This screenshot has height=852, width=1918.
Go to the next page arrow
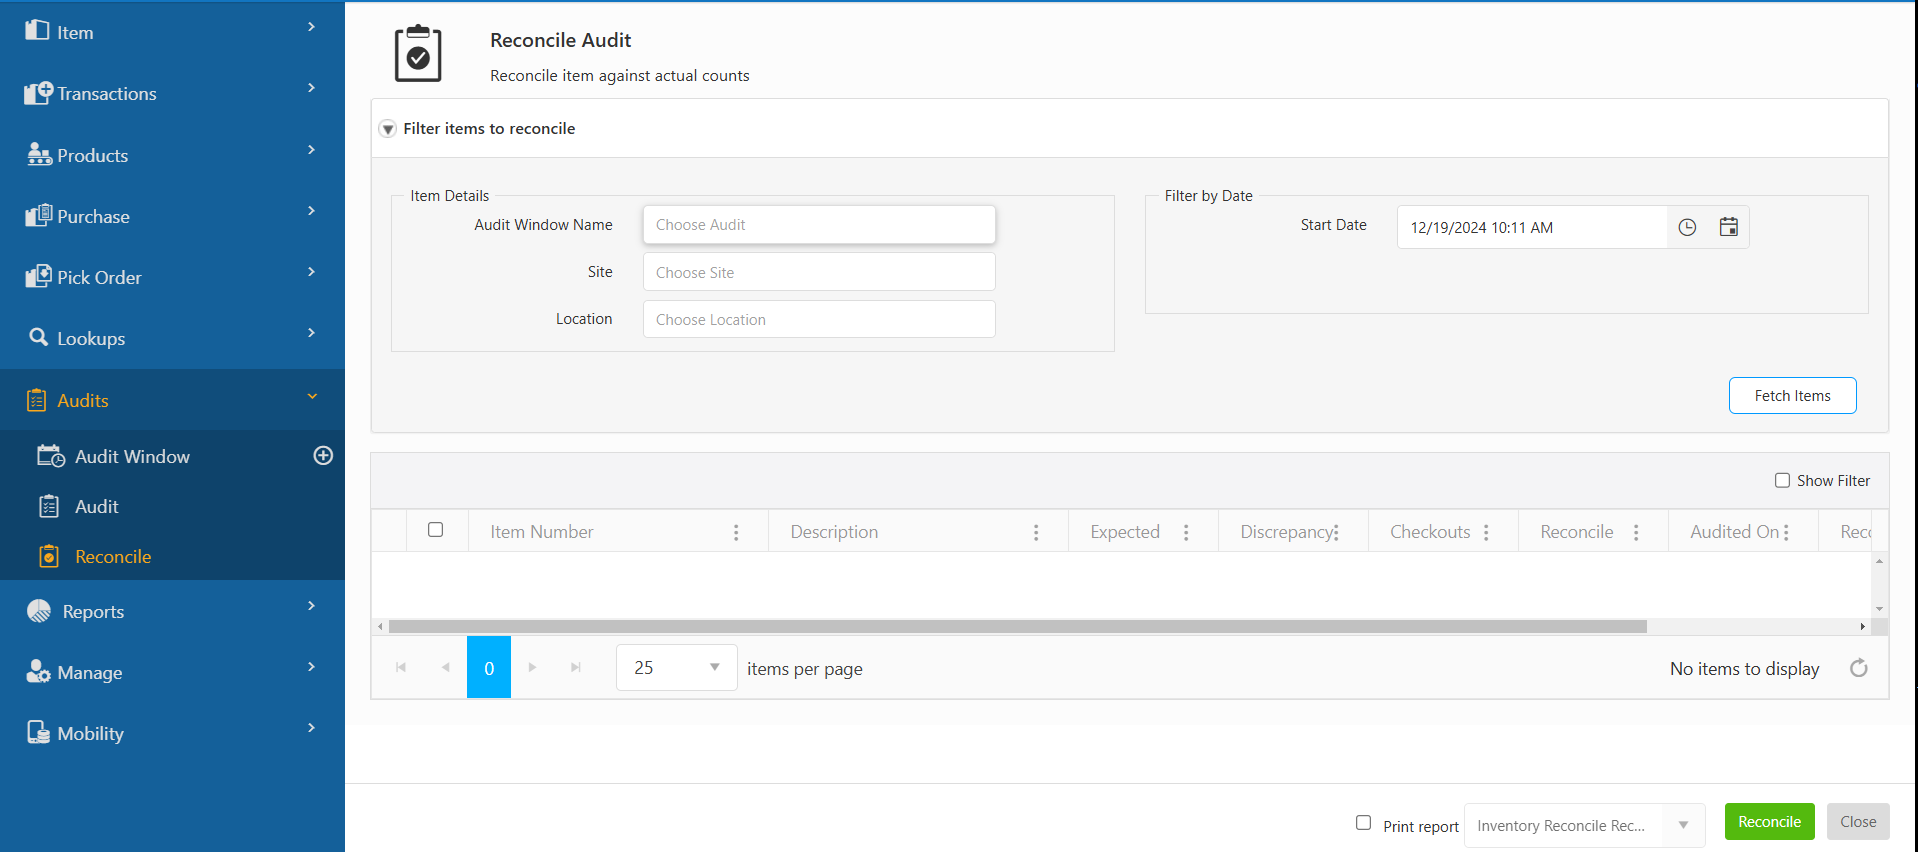click(x=532, y=667)
